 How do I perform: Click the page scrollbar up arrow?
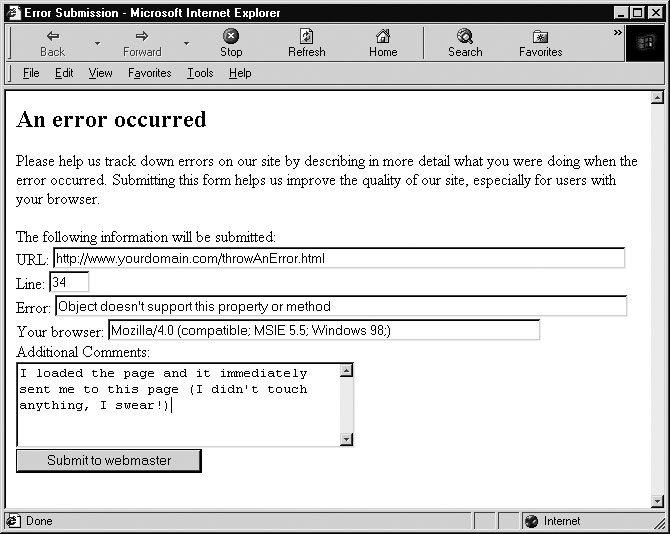[657, 98]
